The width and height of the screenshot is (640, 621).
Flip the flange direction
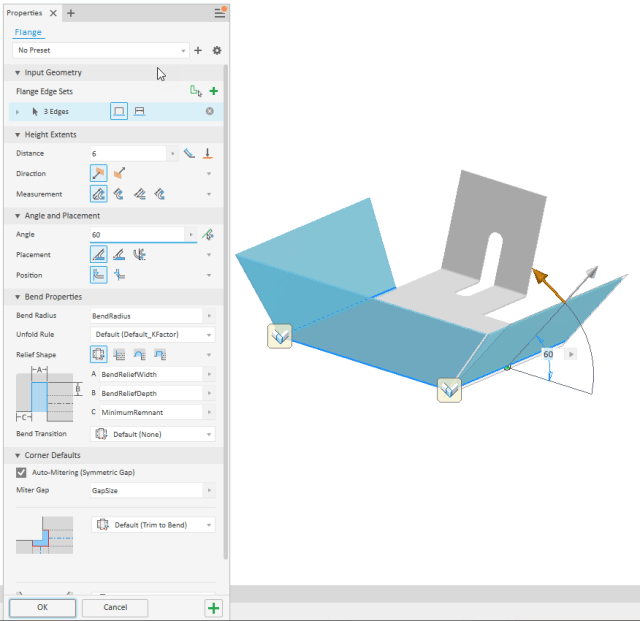pos(119,173)
